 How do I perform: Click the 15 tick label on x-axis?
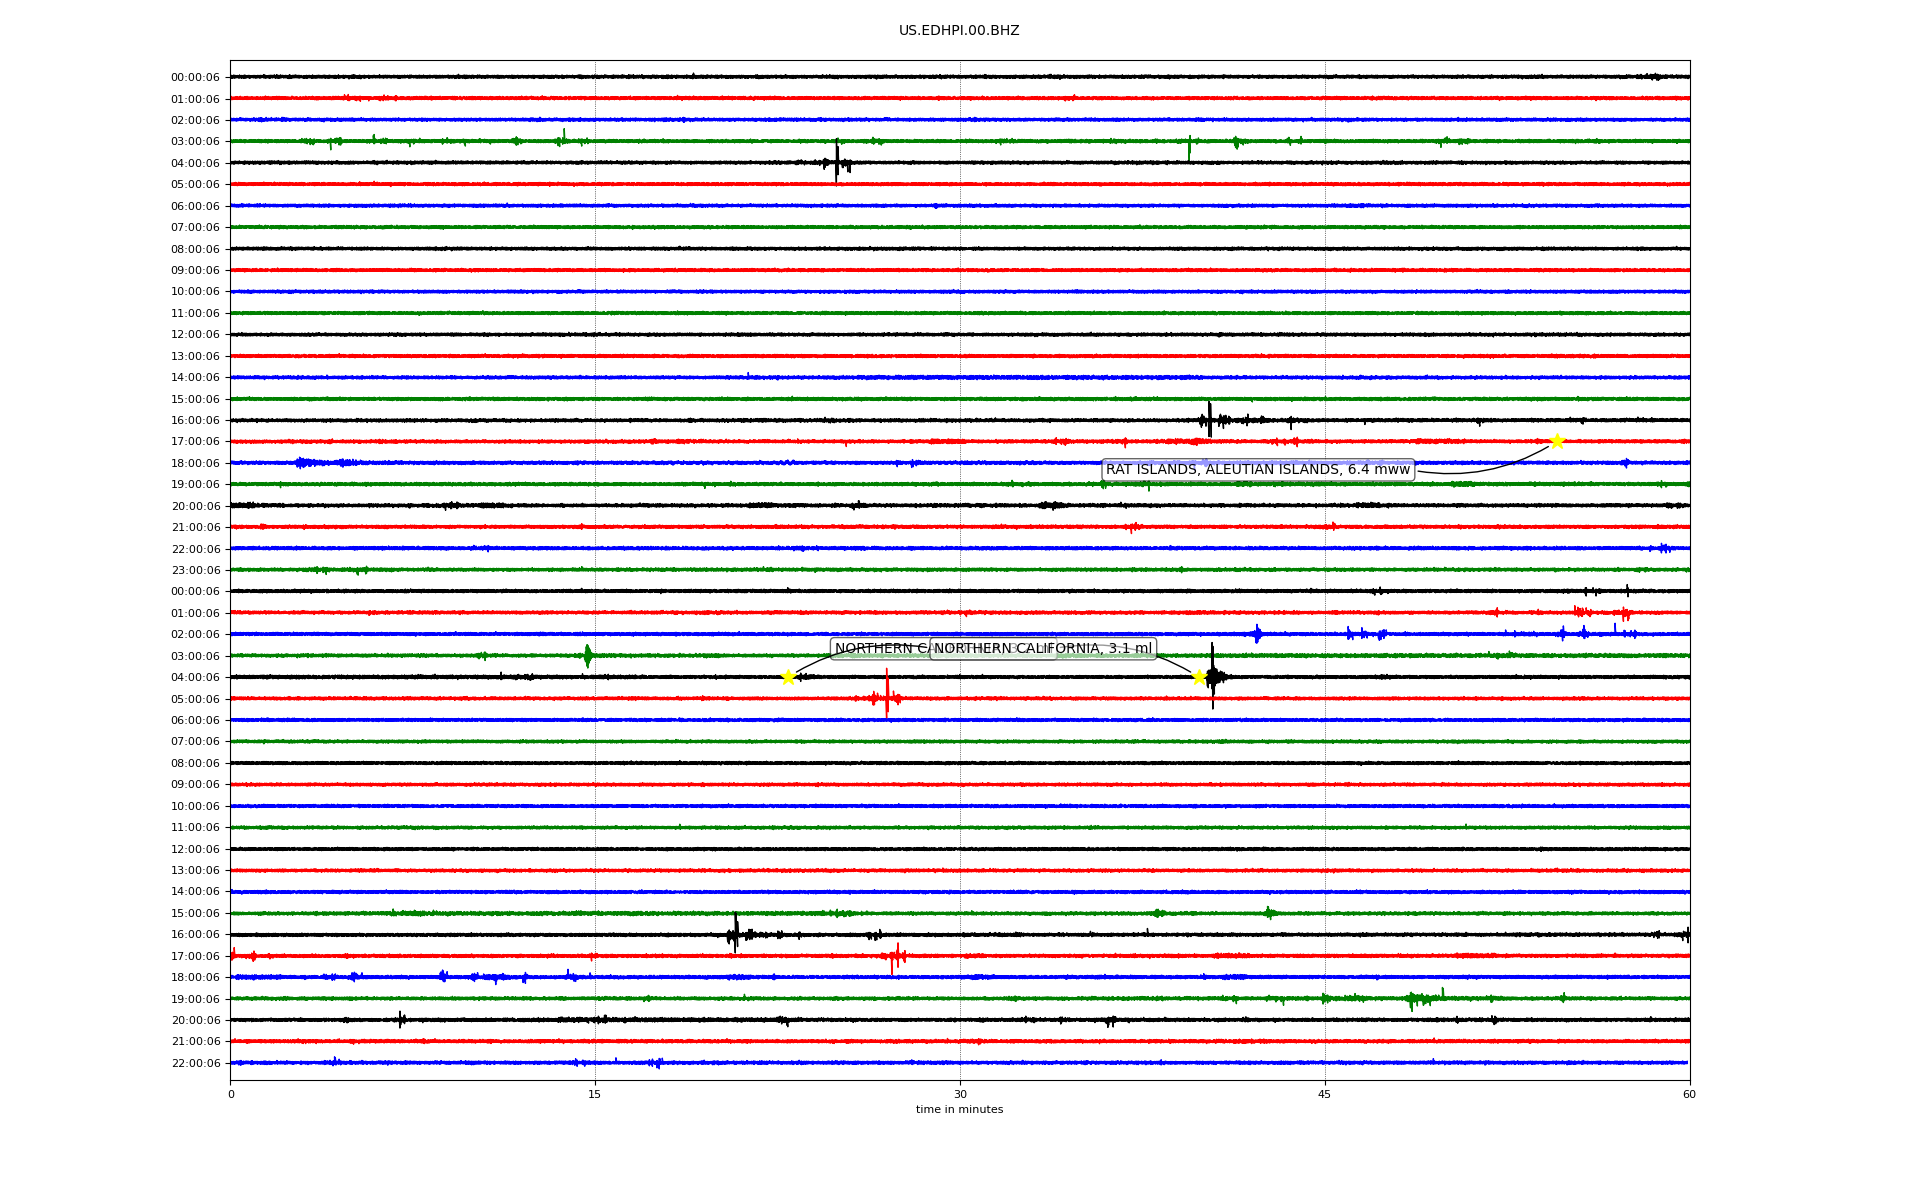click(595, 1094)
